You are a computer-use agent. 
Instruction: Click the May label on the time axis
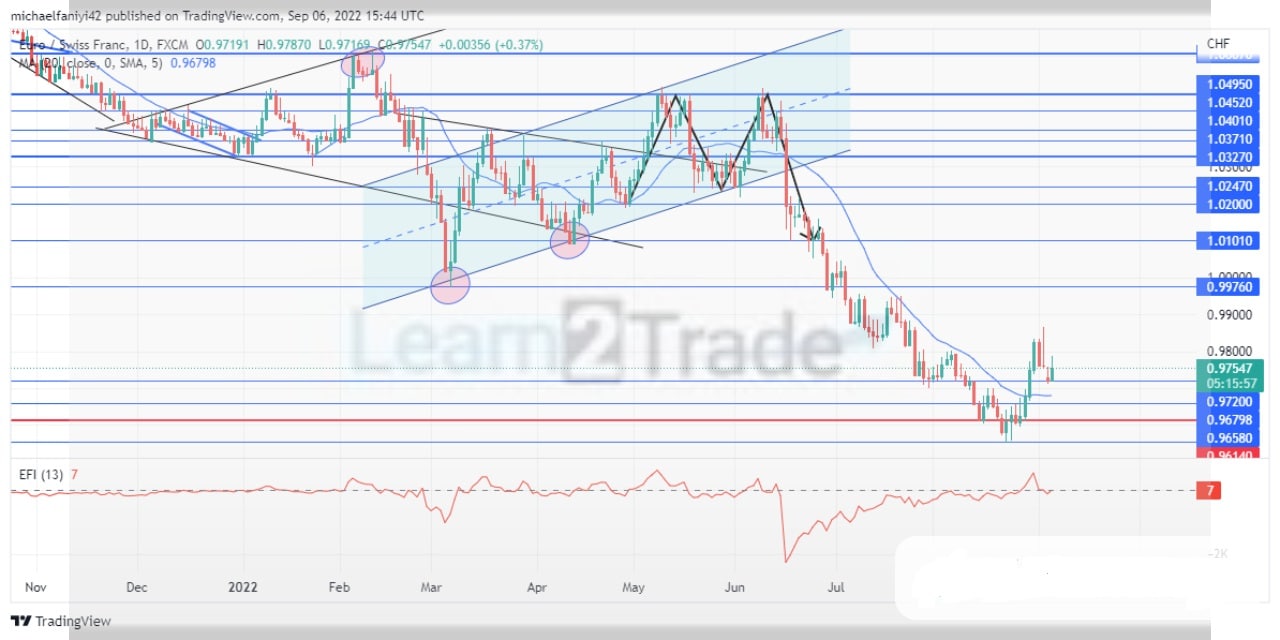coord(633,587)
